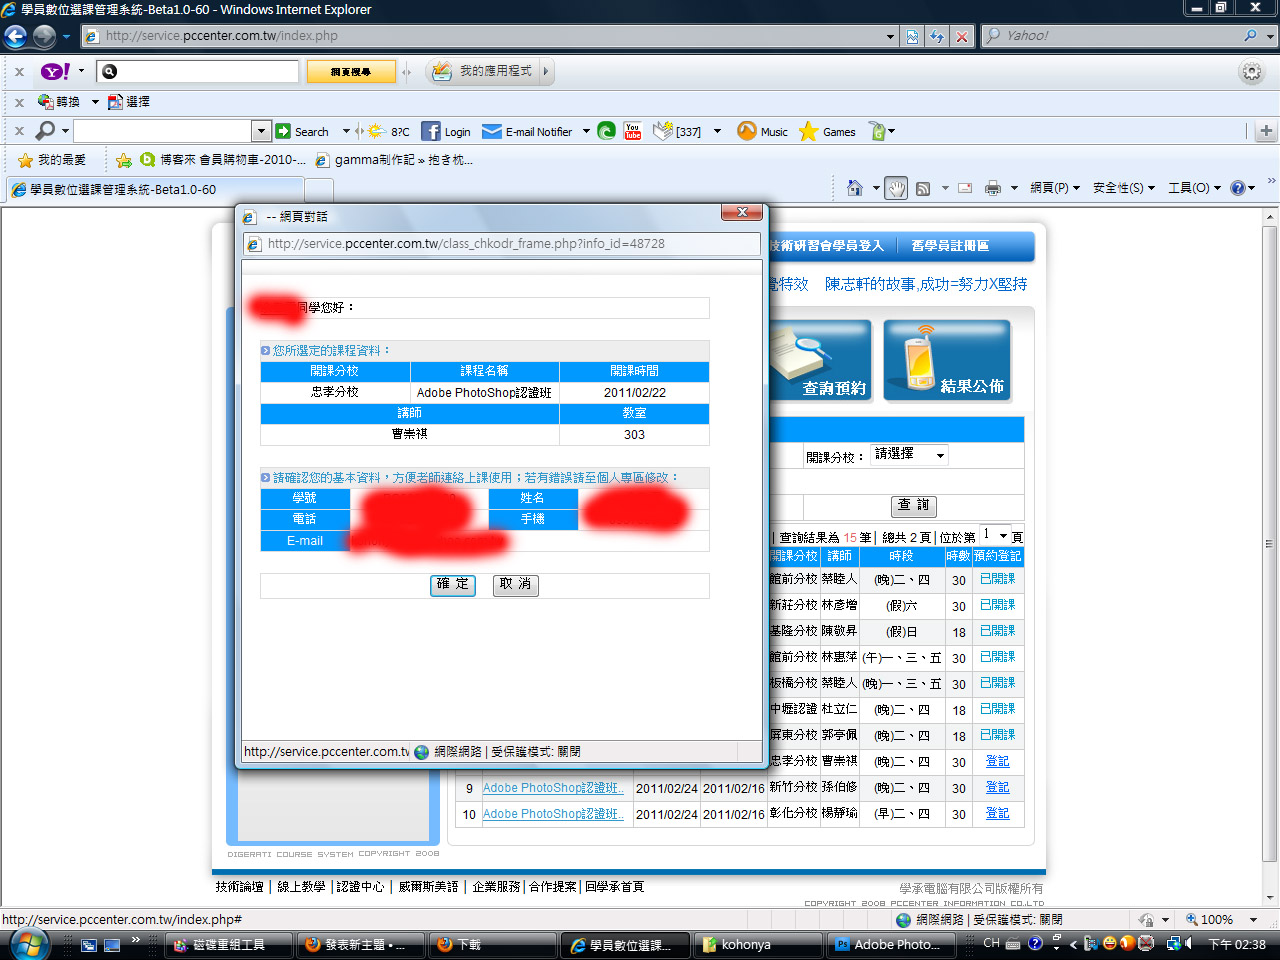Click in the Yahoo toolbar search input

(x=209, y=72)
